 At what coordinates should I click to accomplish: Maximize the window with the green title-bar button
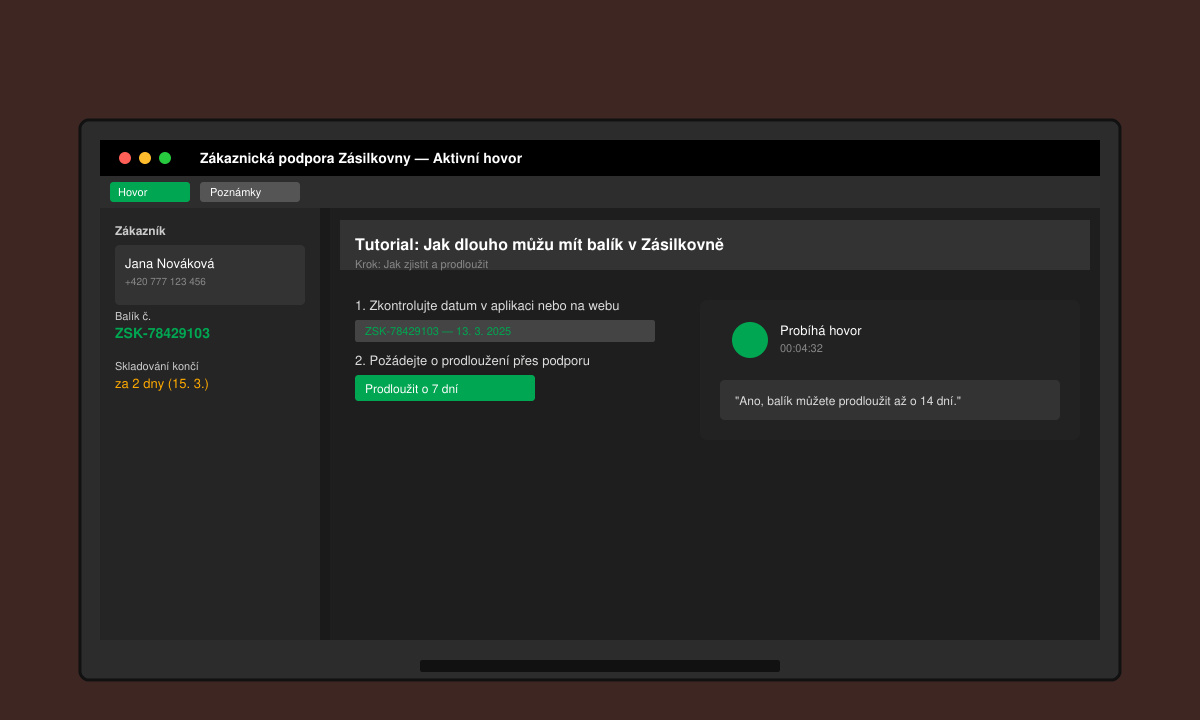tap(165, 158)
